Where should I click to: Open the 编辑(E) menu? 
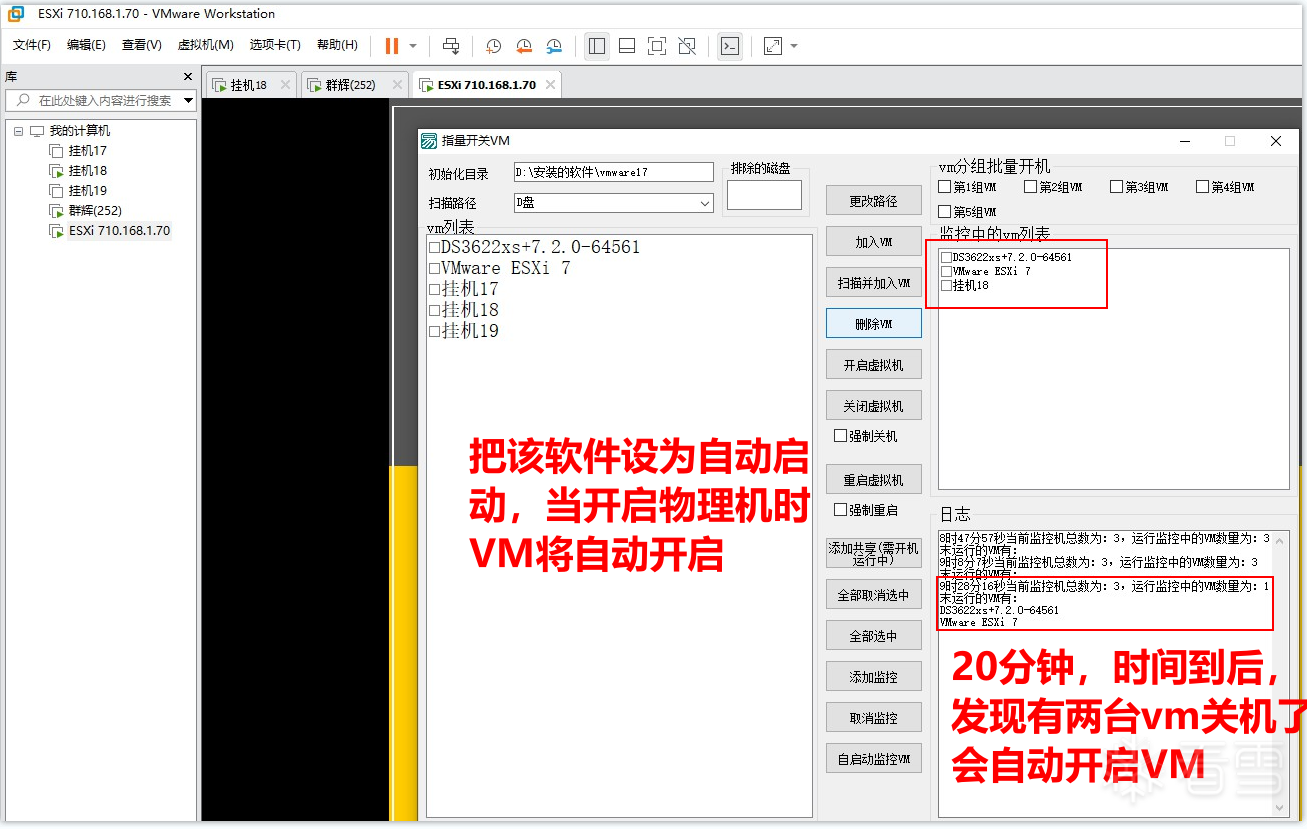click(x=86, y=45)
